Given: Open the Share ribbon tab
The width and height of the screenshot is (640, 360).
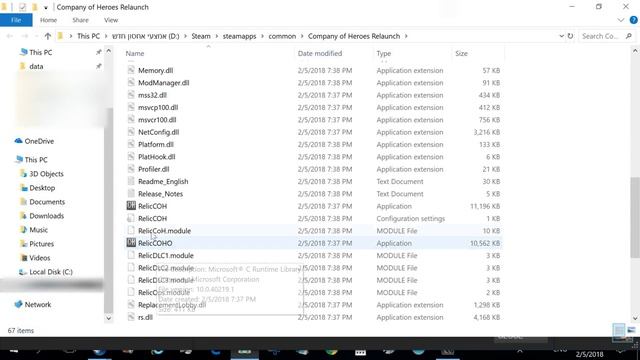Looking at the screenshot, I should 80,20.
